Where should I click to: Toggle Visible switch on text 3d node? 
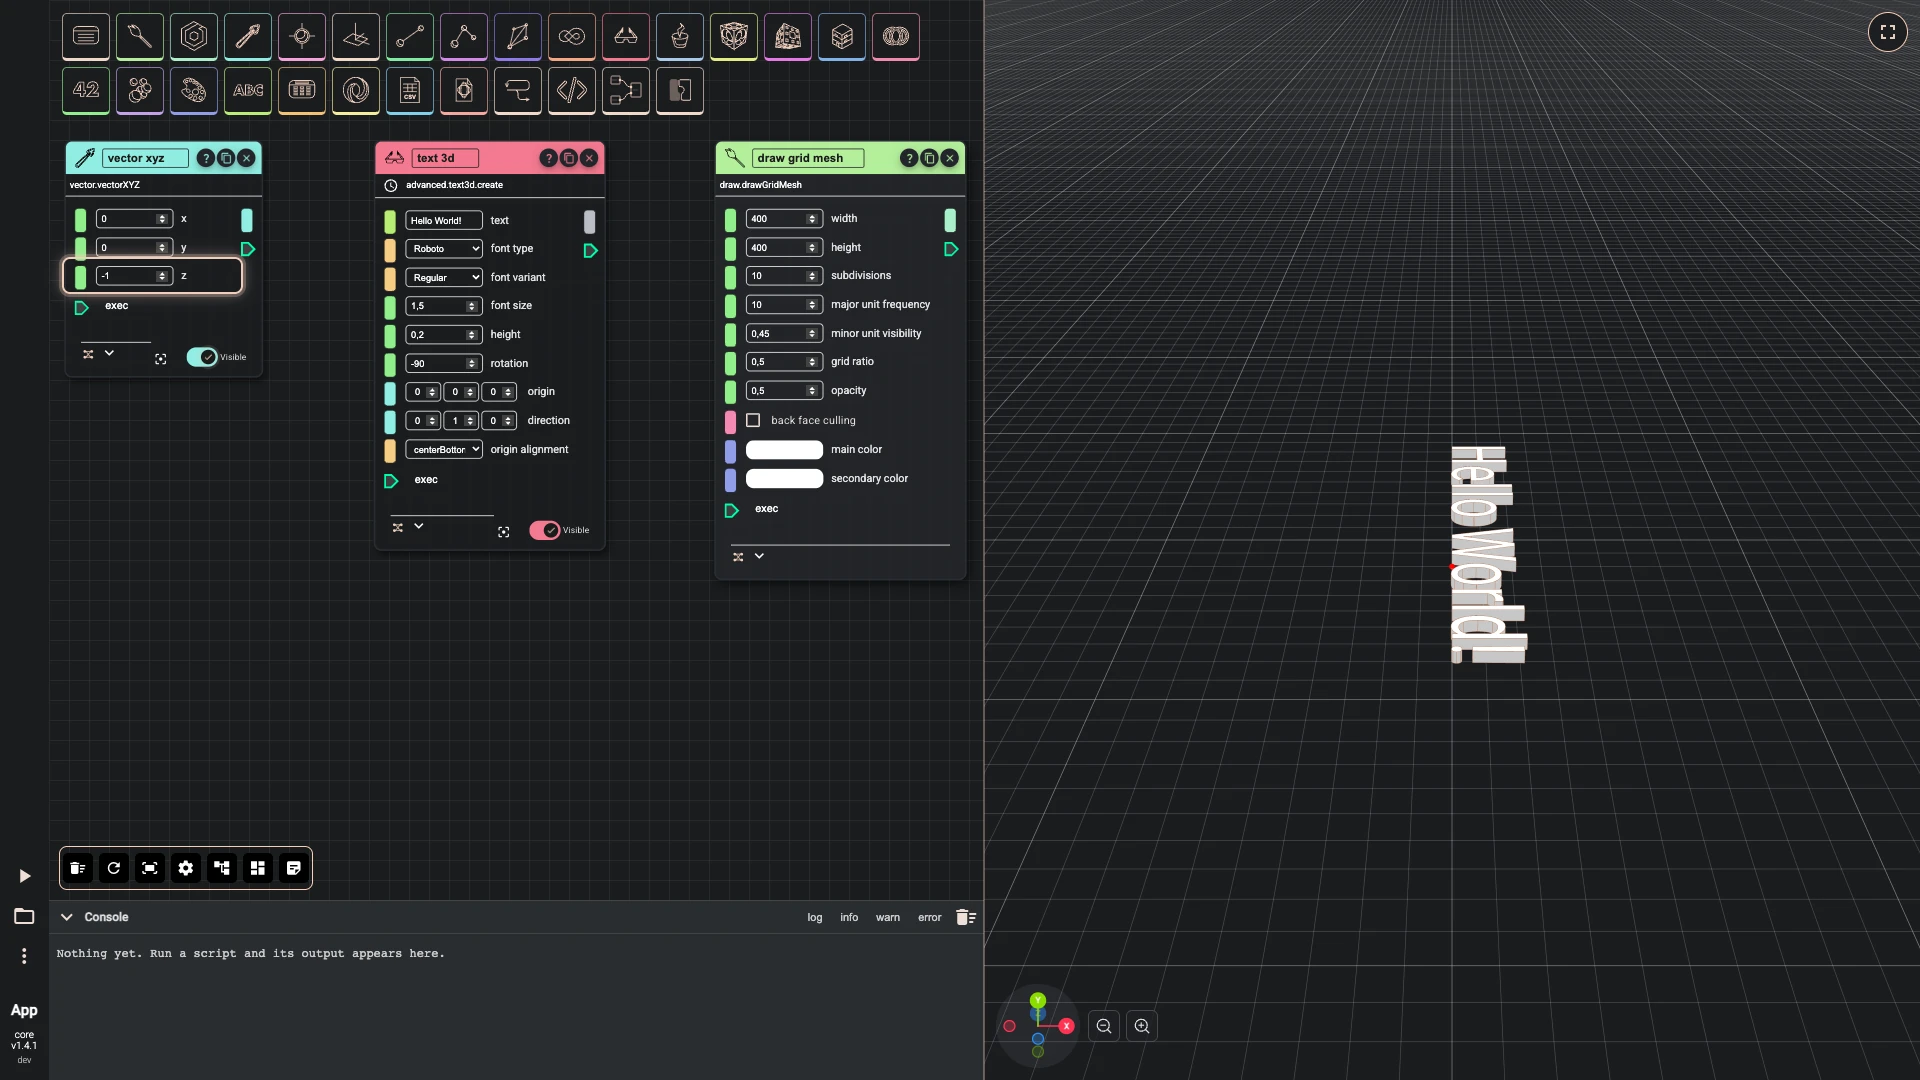click(545, 530)
